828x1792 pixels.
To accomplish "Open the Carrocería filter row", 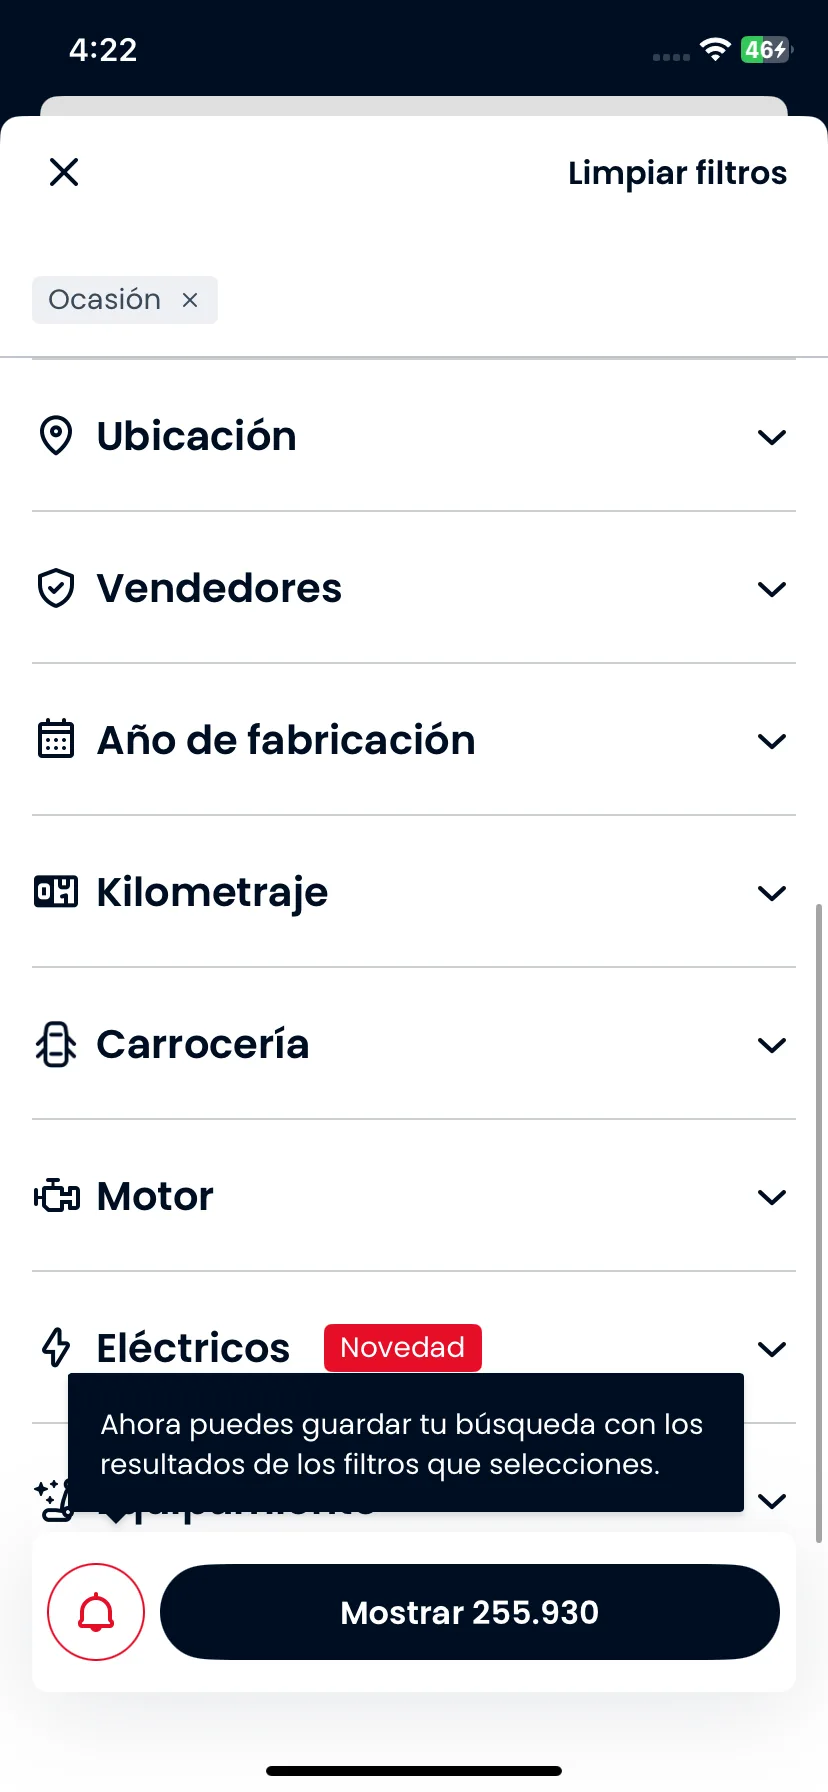I will [x=414, y=1044].
